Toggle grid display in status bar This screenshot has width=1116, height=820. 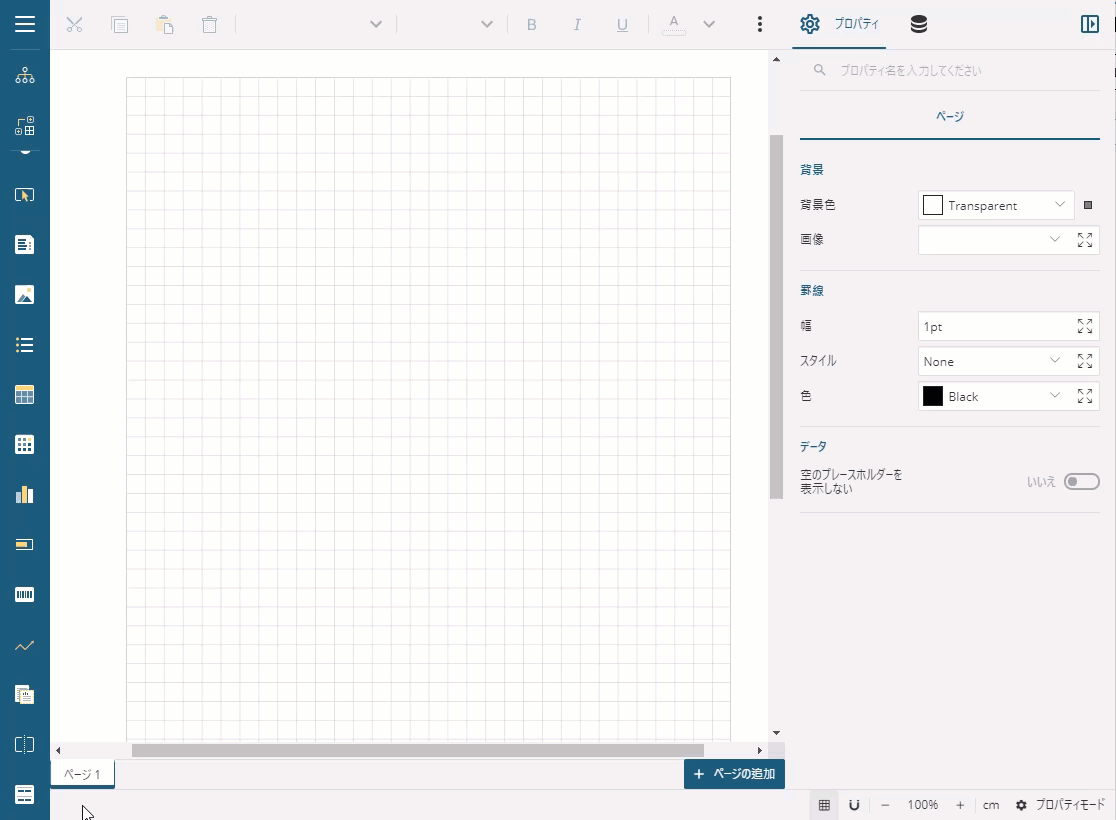click(824, 805)
